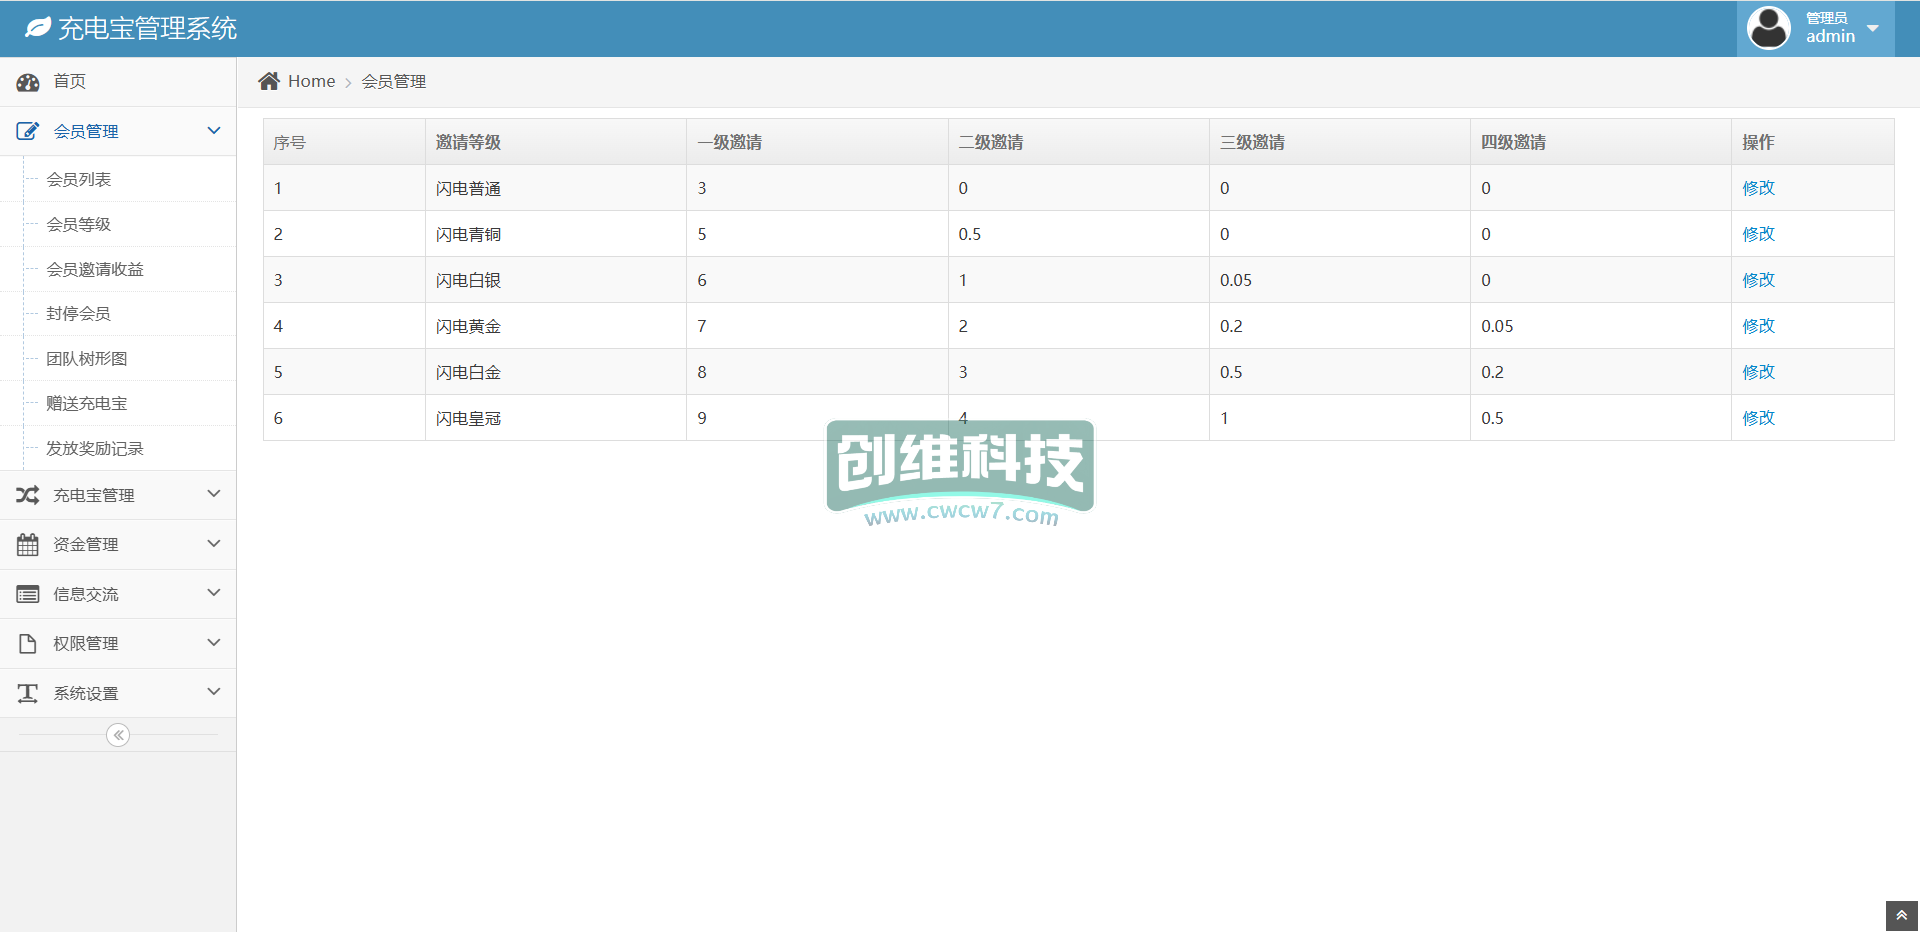This screenshot has width=1920, height=932.
Task: Click the leaf logo in header
Action: [x=38, y=28]
